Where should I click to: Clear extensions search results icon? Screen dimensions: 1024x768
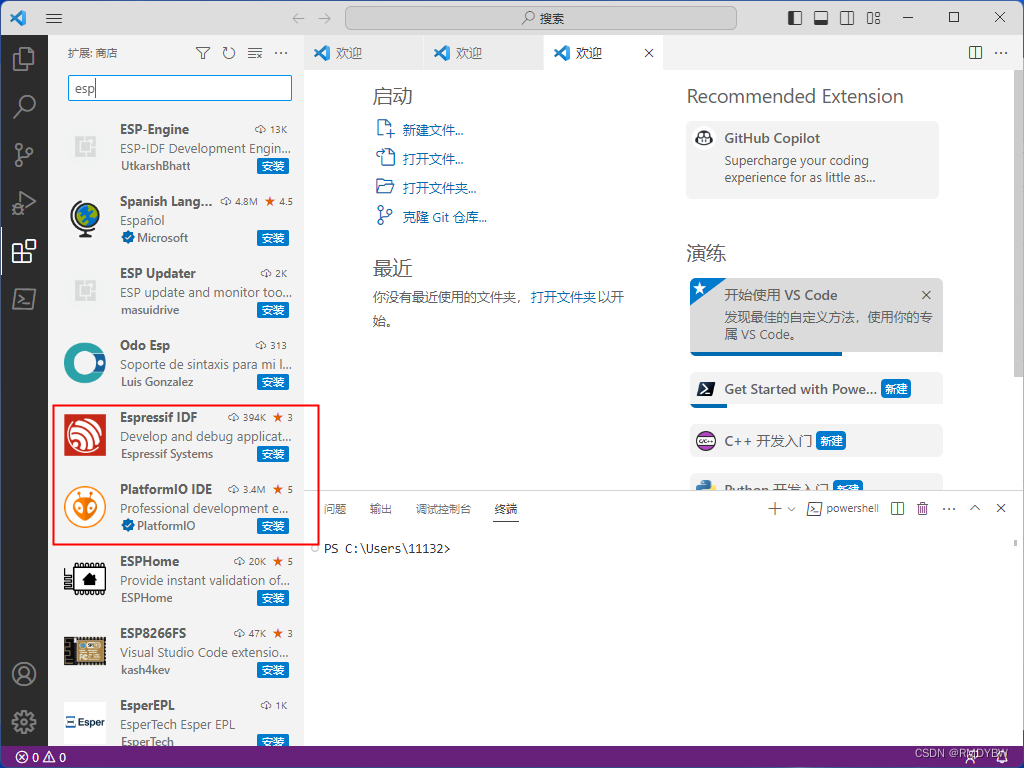pyautogui.click(x=255, y=53)
